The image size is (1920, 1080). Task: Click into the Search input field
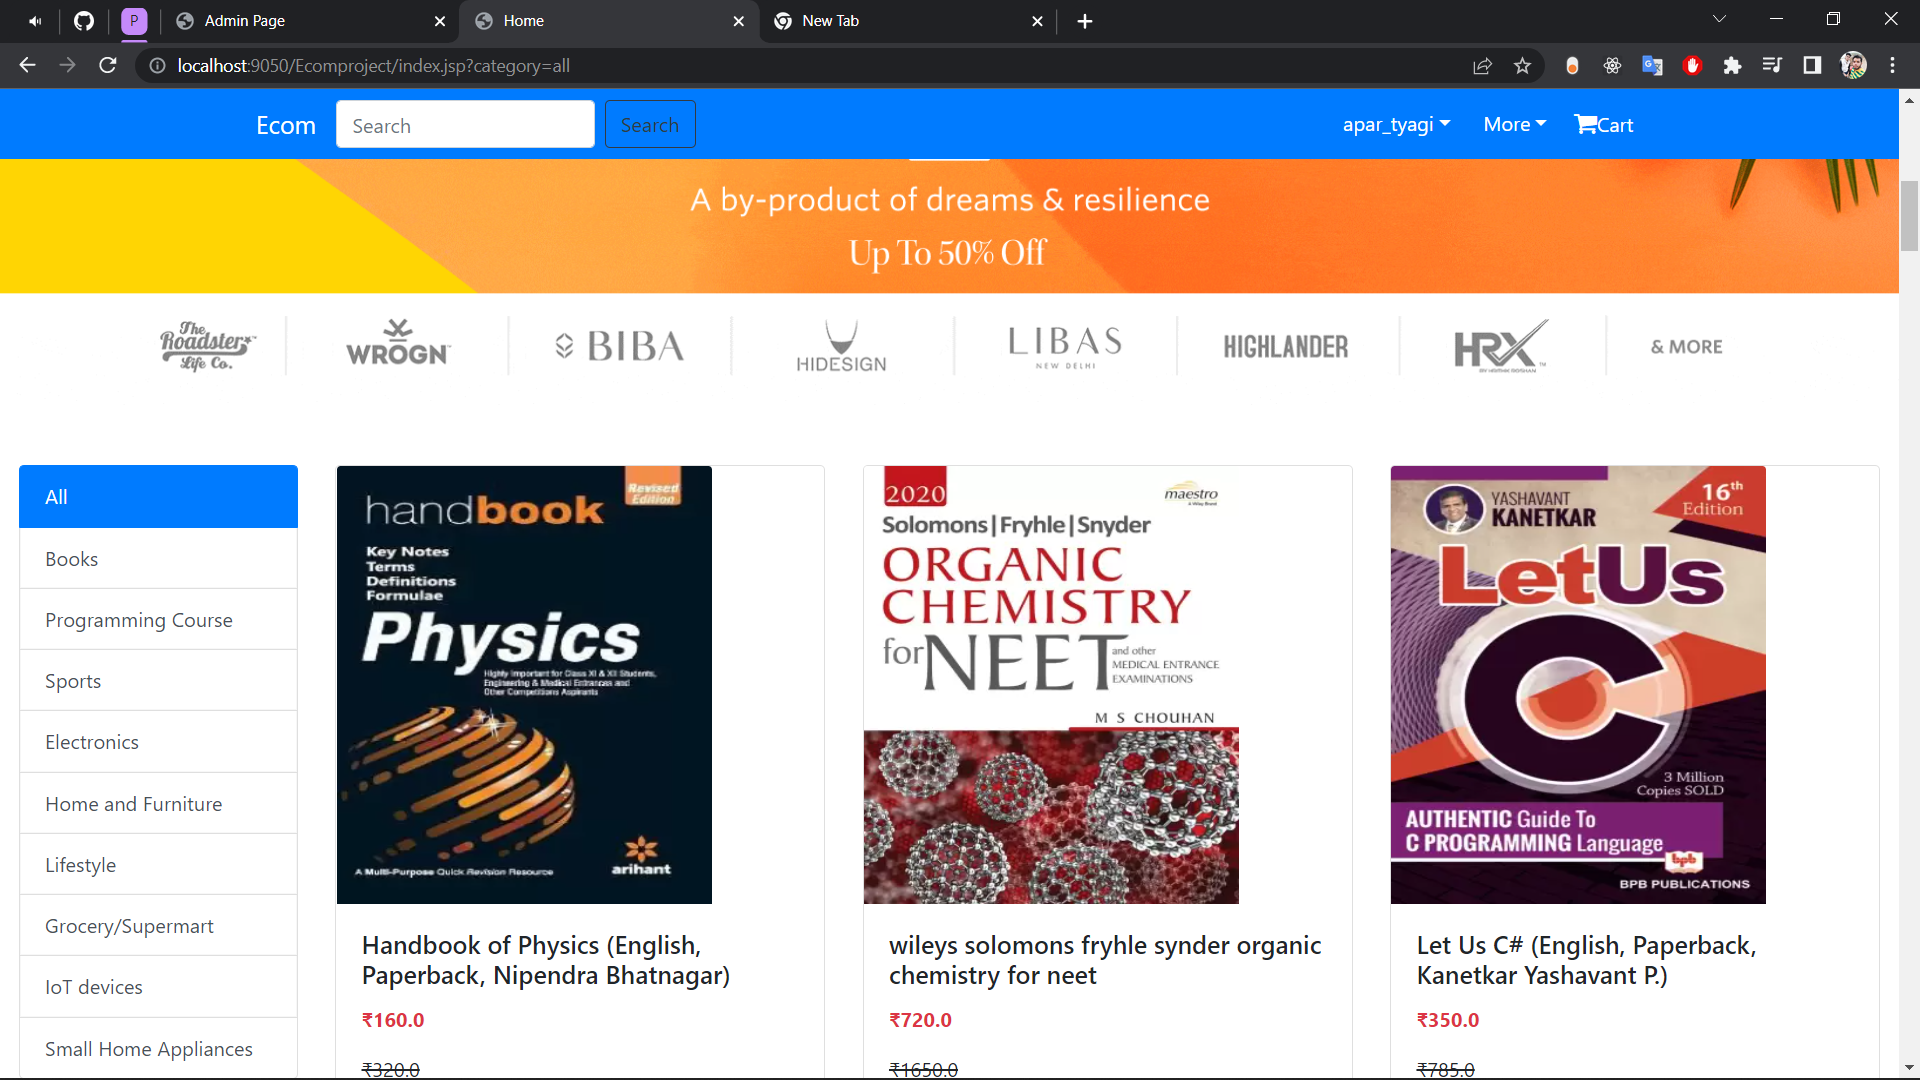tap(465, 125)
